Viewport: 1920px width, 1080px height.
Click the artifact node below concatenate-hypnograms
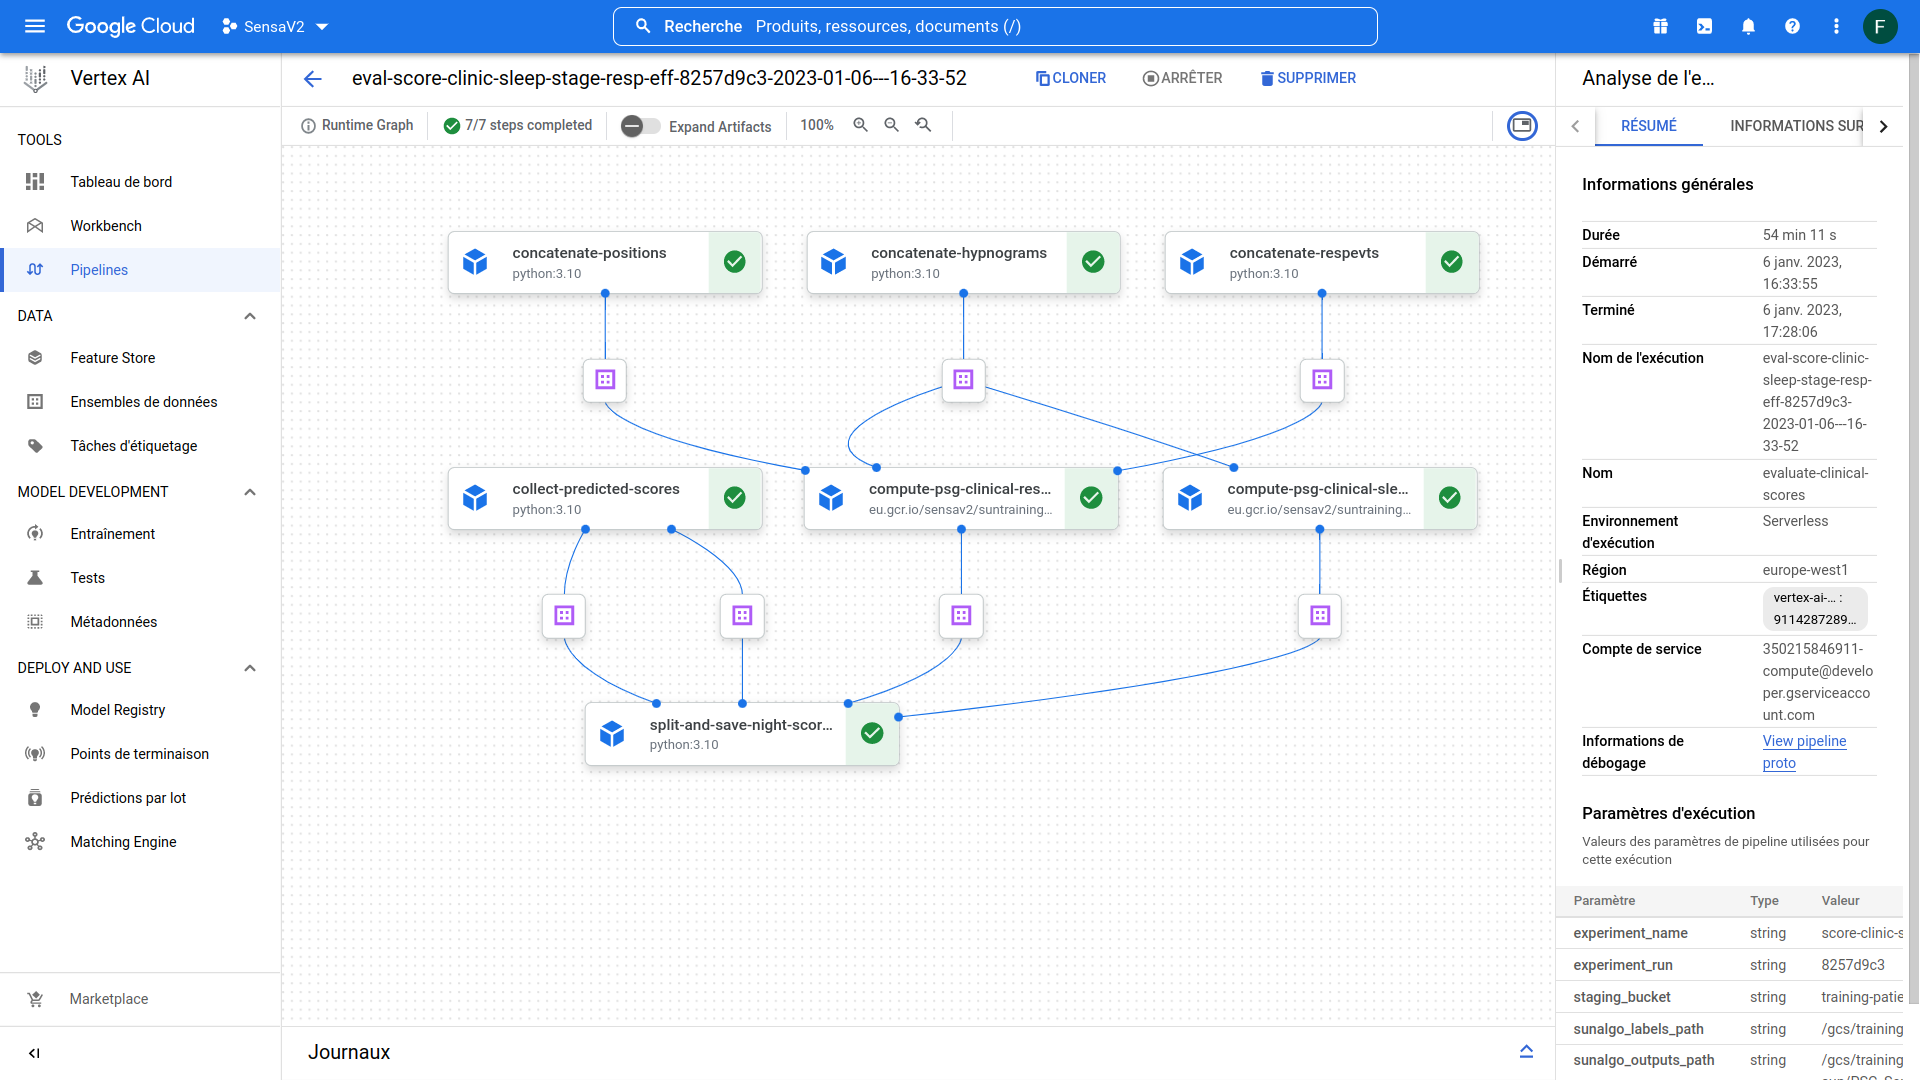(963, 380)
